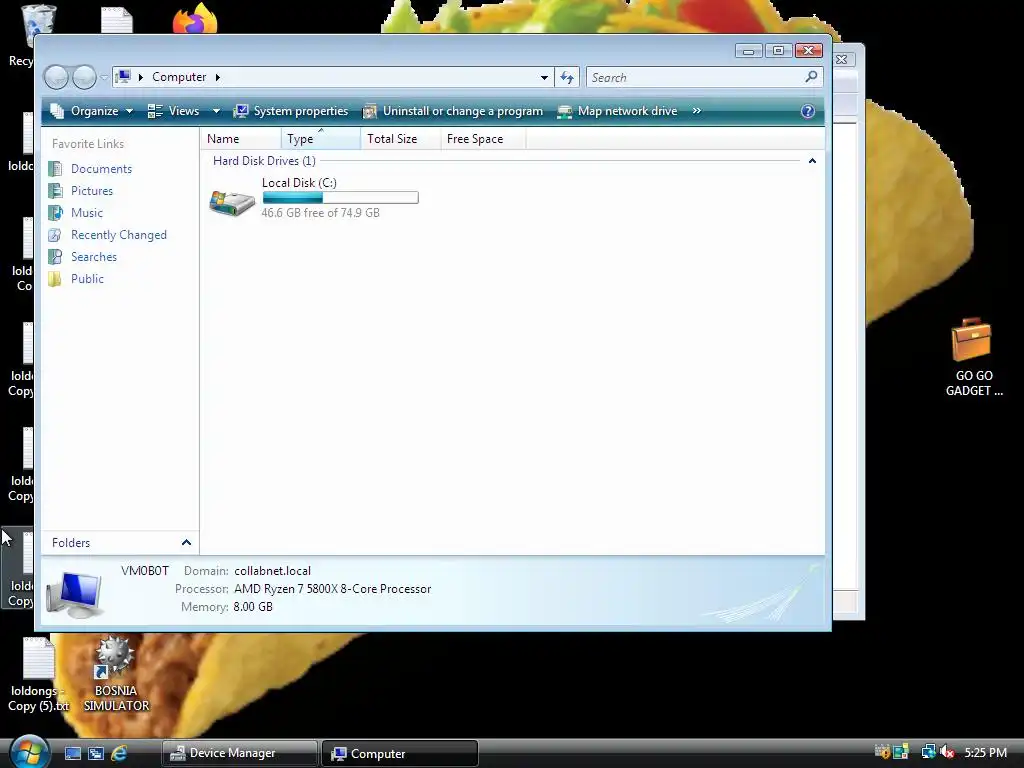Sort by the Free Space column
Screen dimensions: 1024x768
pos(483,138)
